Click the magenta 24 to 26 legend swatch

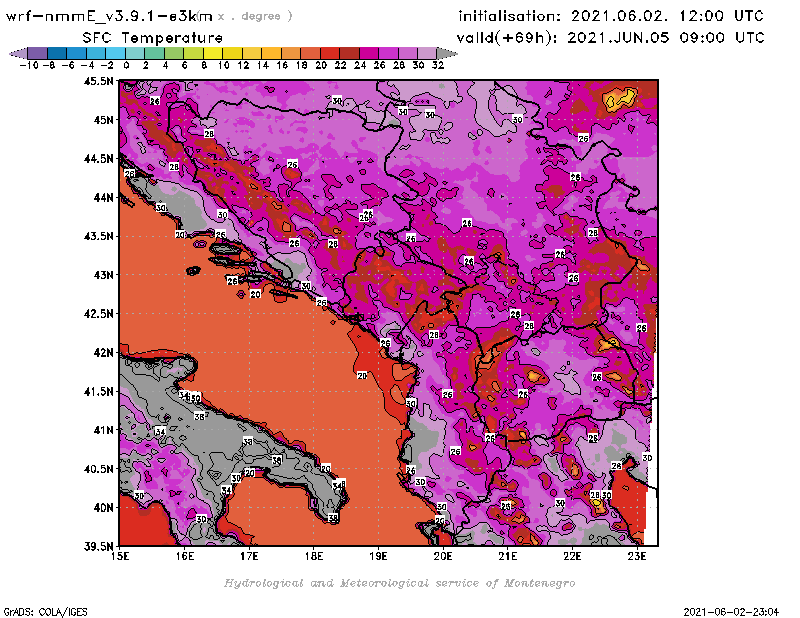(368, 53)
